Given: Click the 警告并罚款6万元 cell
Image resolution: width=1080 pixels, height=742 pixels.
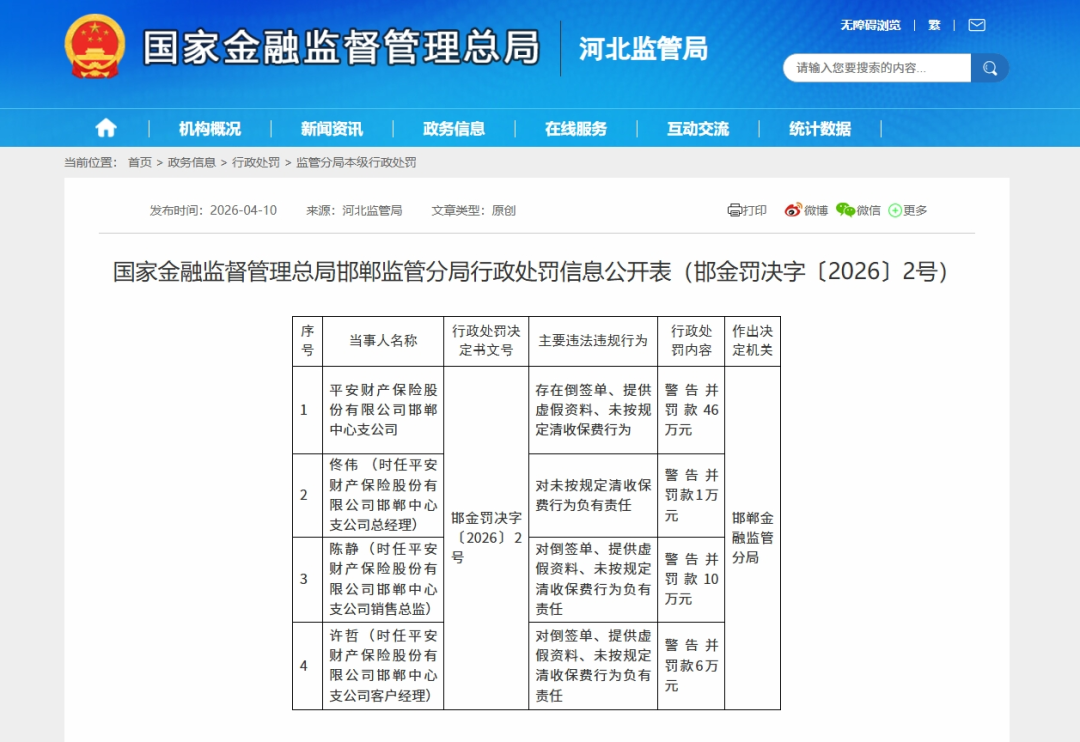Looking at the screenshot, I should (x=691, y=666).
